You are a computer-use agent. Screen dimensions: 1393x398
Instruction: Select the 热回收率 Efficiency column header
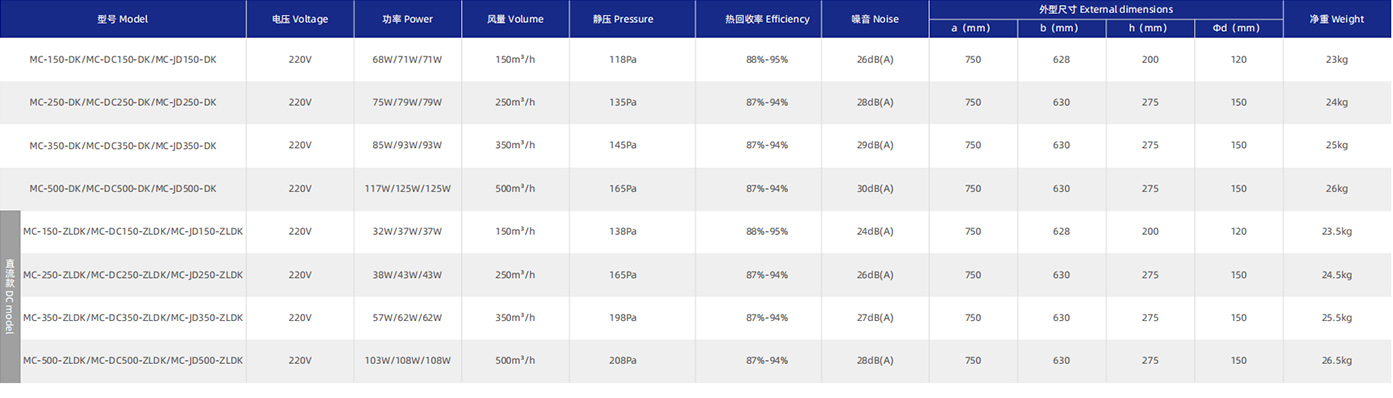pyautogui.click(x=767, y=19)
